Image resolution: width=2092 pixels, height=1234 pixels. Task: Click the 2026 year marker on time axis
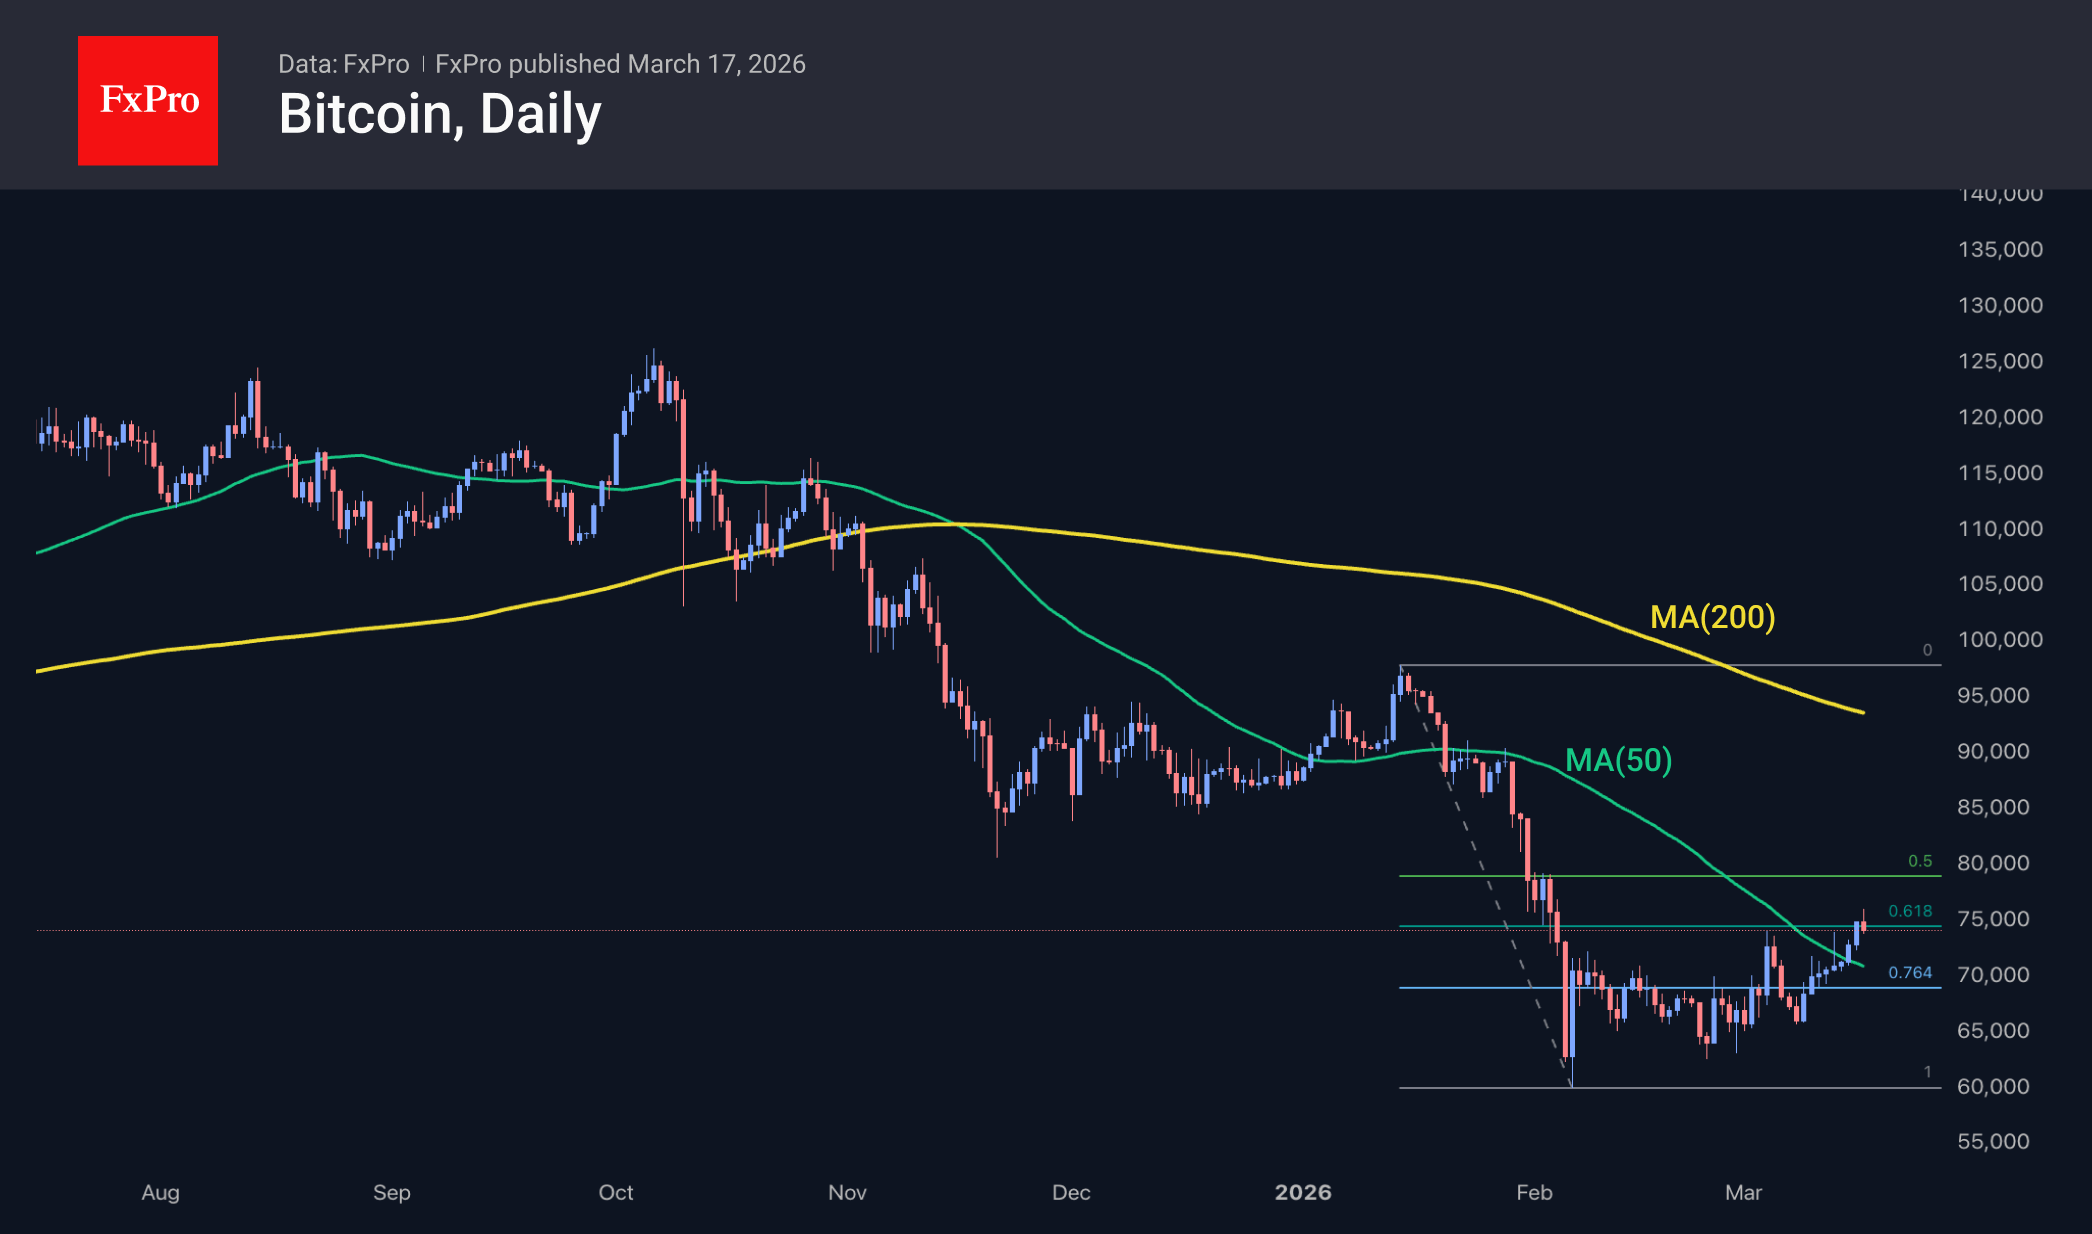[x=1303, y=1192]
